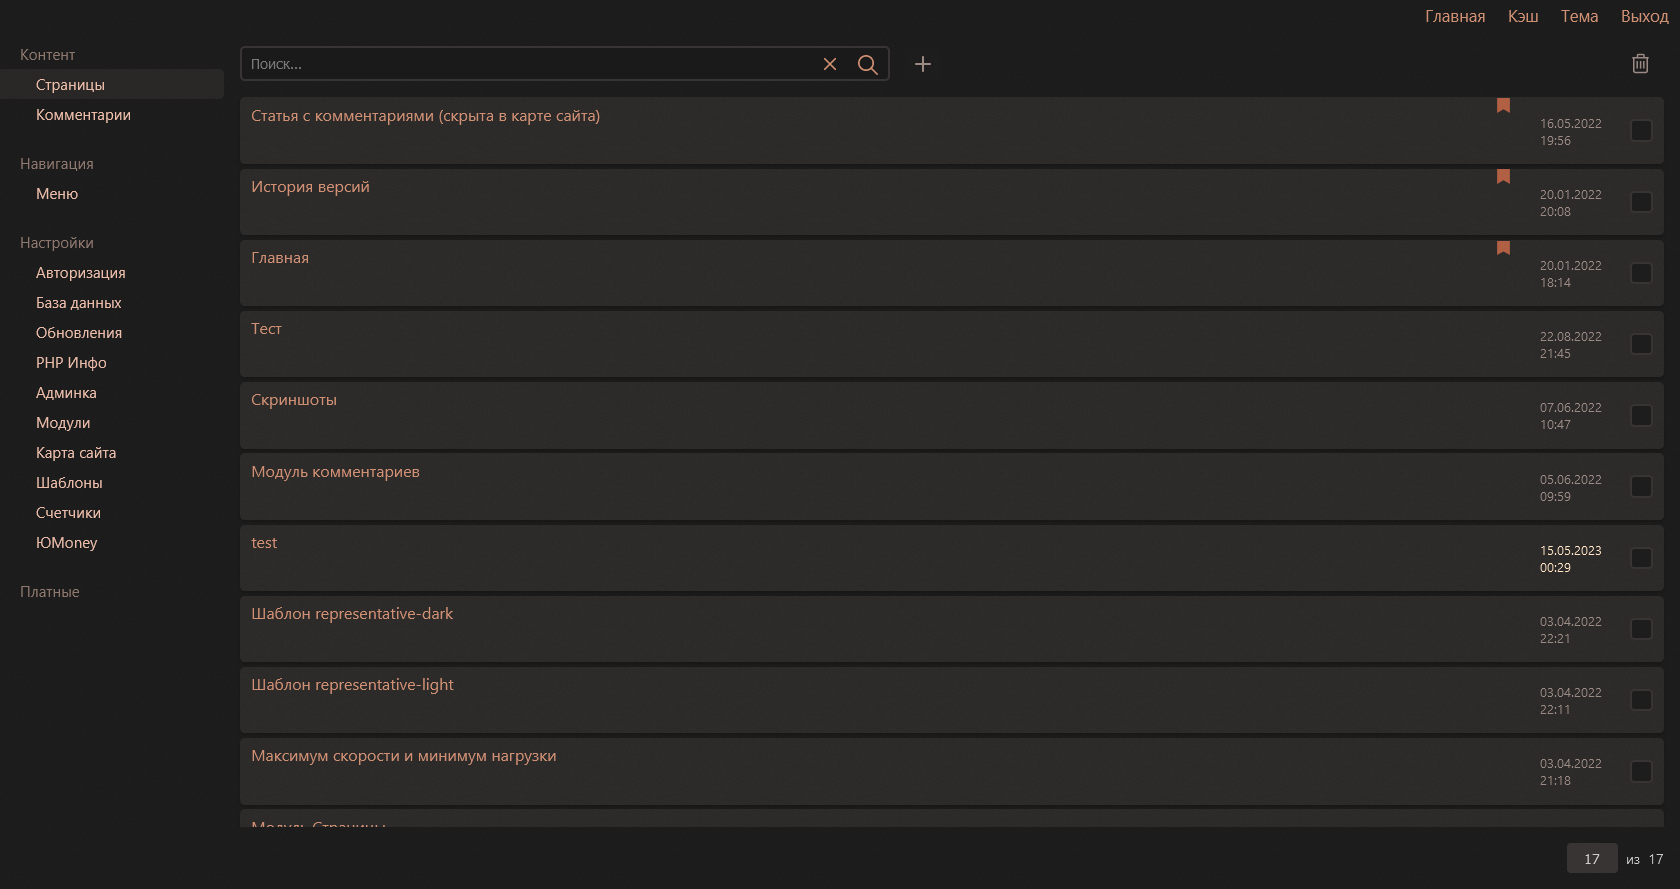Screen dimensions: 1680x889
Task: Open PHP Инфо in the sidebar
Action: tap(71, 363)
